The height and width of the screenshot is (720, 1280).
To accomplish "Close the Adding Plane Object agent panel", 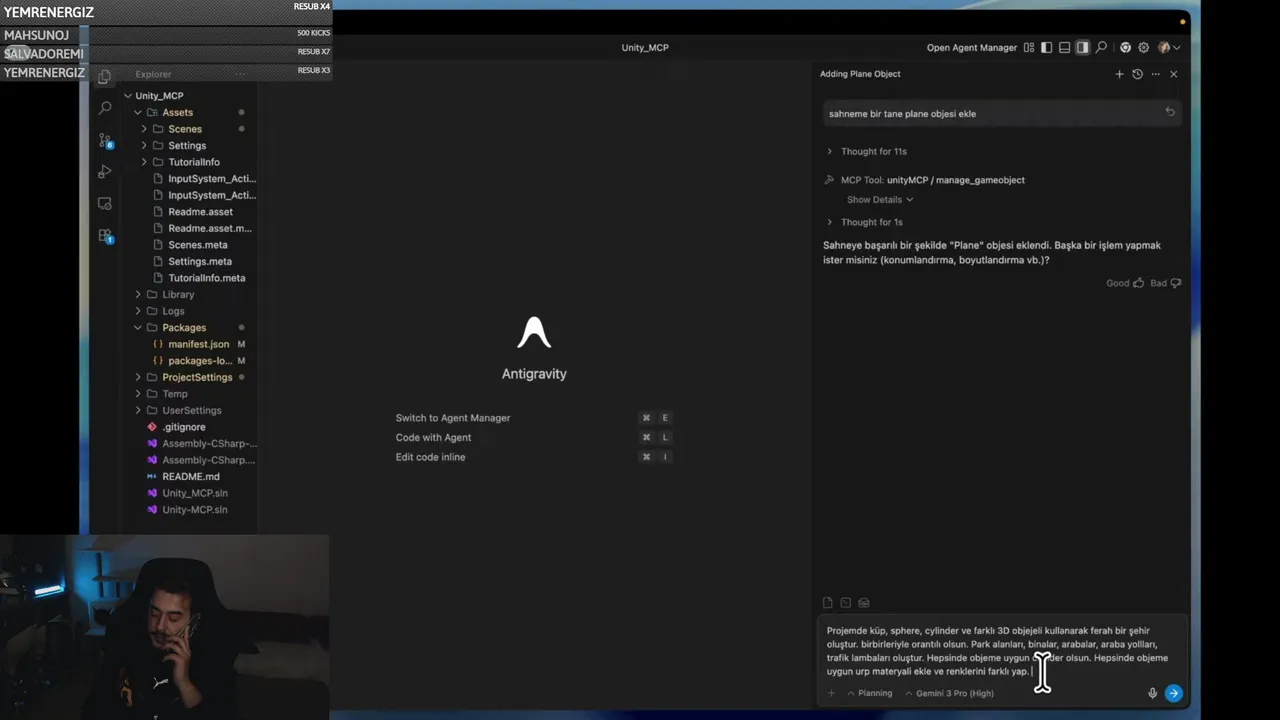I will (x=1174, y=74).
